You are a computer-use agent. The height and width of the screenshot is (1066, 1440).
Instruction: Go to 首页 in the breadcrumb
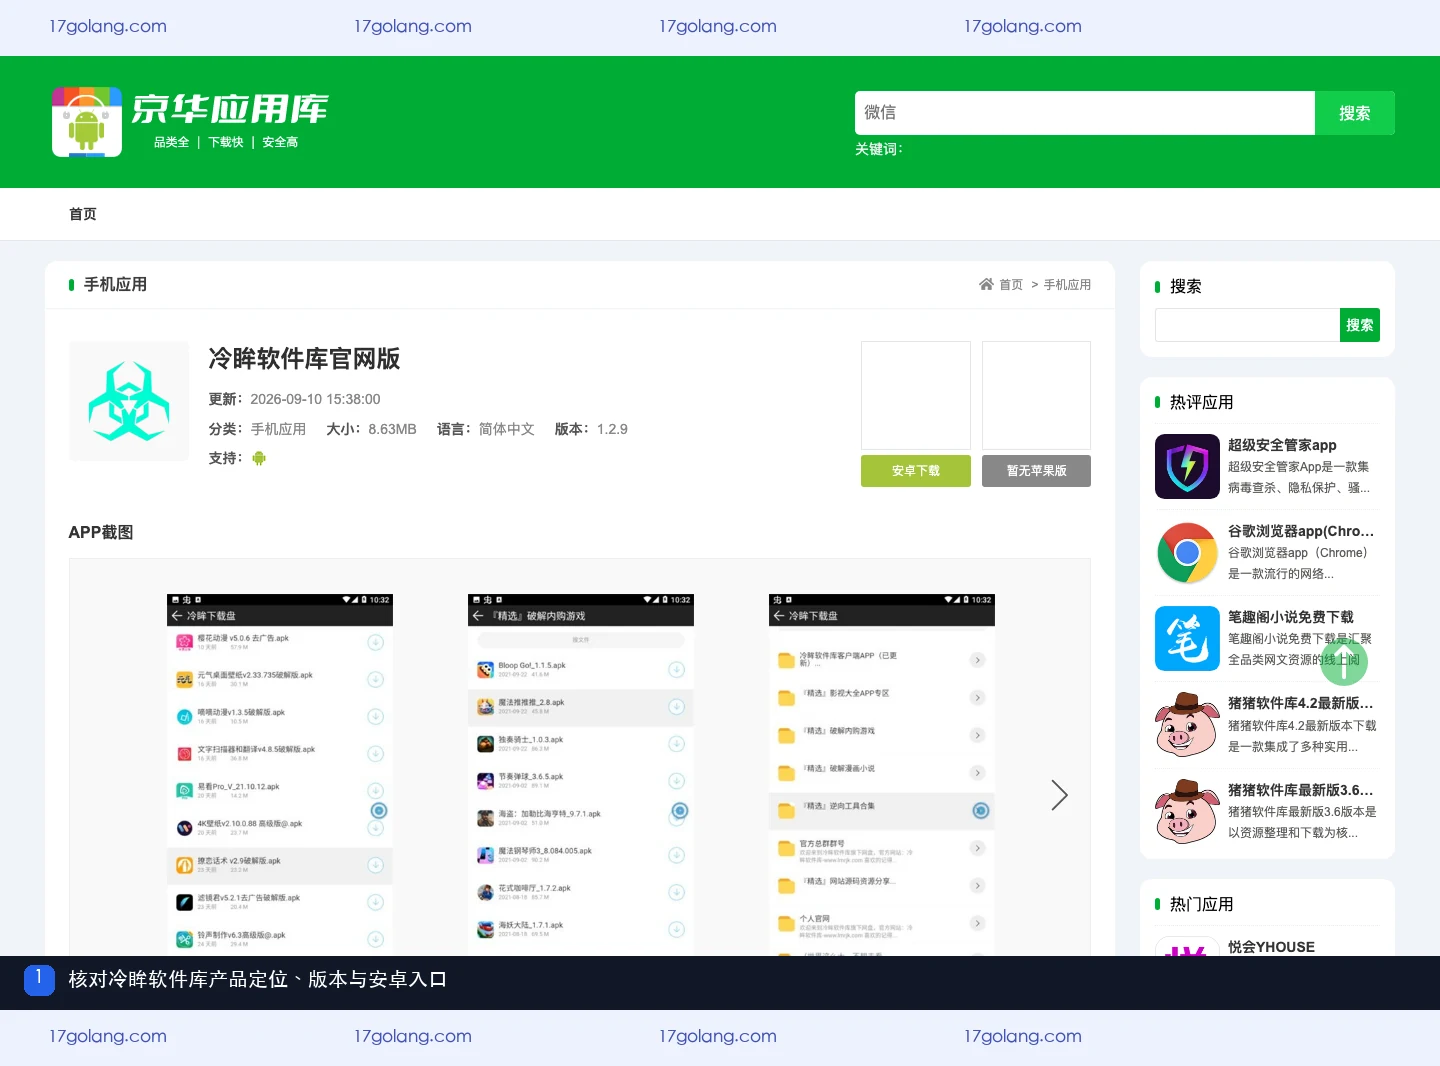pos(1011,285)
